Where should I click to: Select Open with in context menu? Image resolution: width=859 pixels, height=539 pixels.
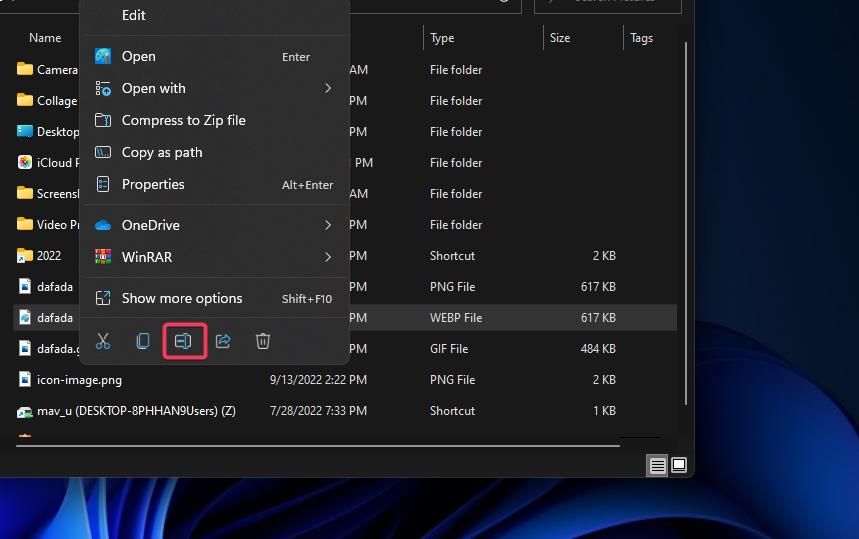(215, 88)
